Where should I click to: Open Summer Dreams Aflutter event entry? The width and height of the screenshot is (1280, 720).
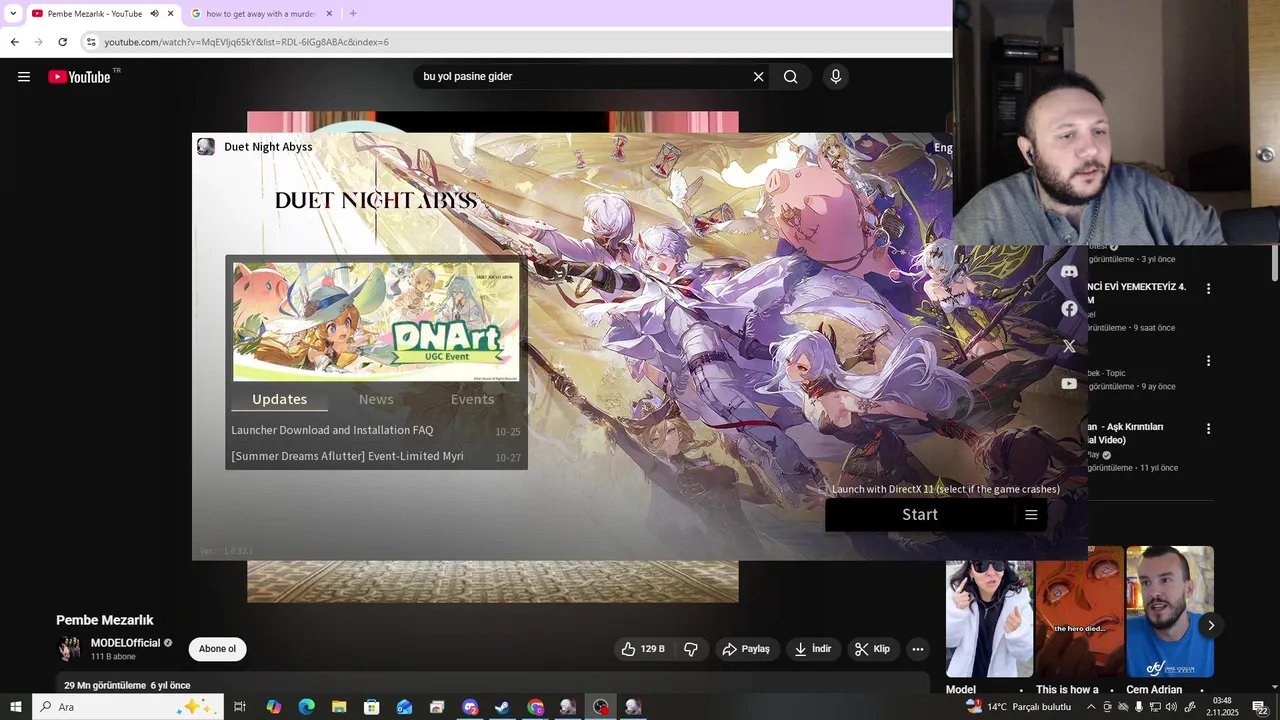click(347, 456)
